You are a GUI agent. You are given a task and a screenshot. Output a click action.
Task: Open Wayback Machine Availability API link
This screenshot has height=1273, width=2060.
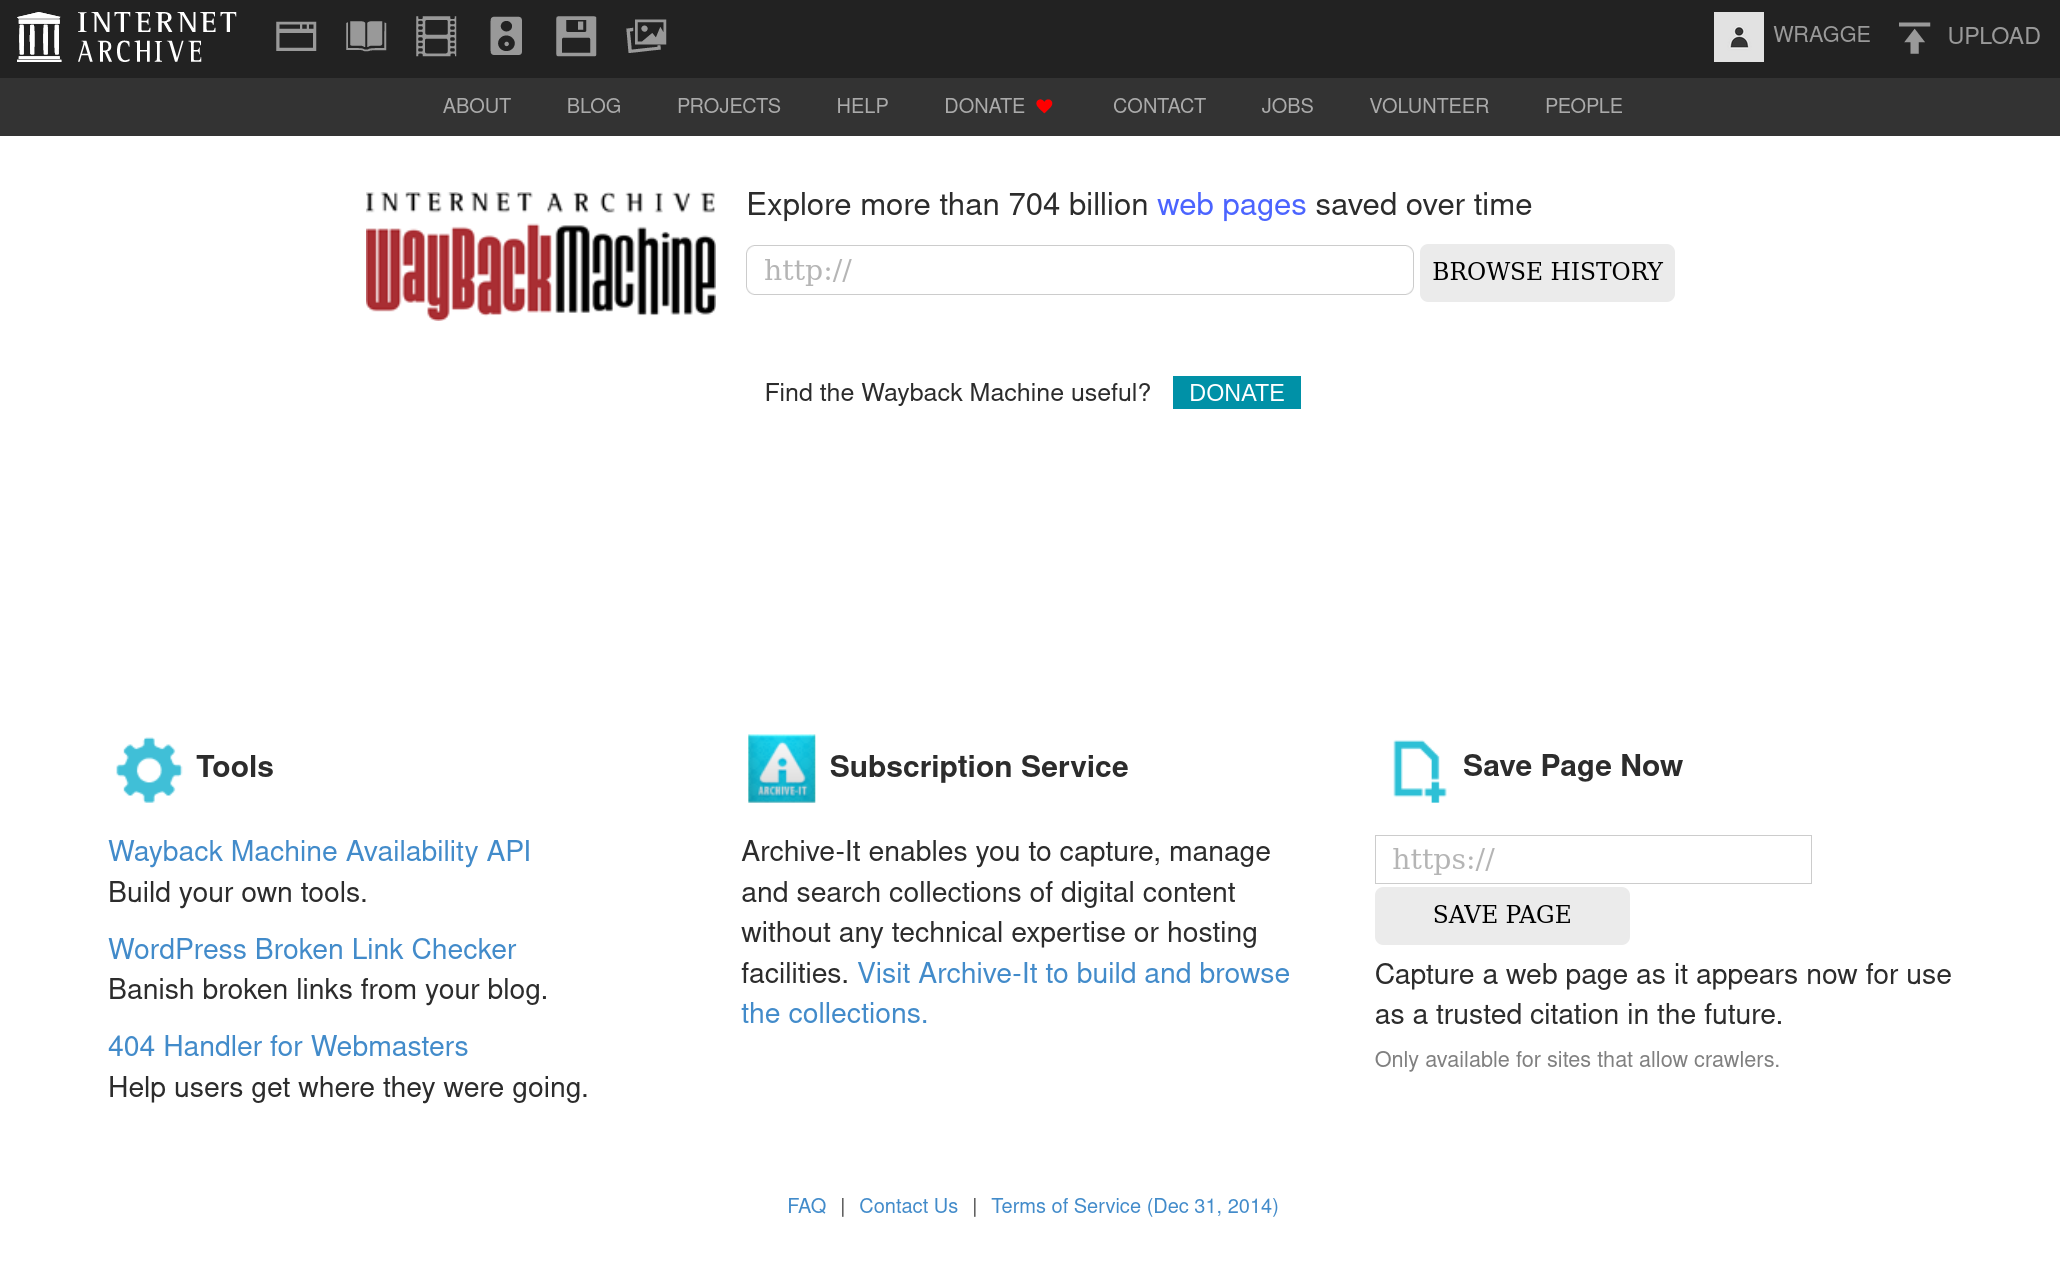pos(319,851)
